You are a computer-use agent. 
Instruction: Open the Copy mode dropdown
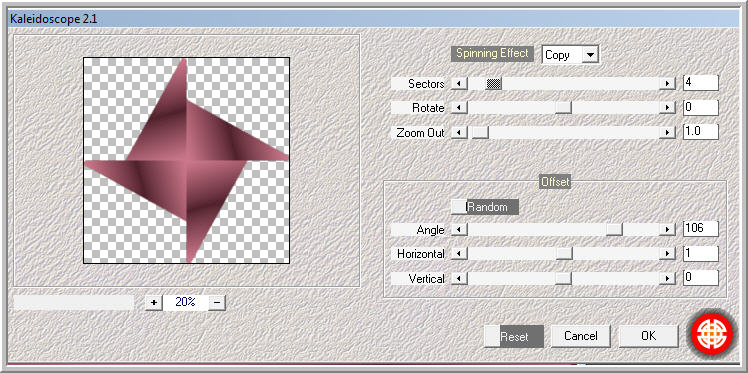[x=590, y=55]
